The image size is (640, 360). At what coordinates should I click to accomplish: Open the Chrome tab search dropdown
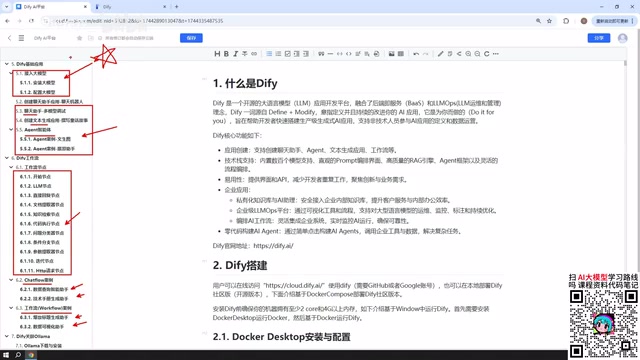click(6, 7)
